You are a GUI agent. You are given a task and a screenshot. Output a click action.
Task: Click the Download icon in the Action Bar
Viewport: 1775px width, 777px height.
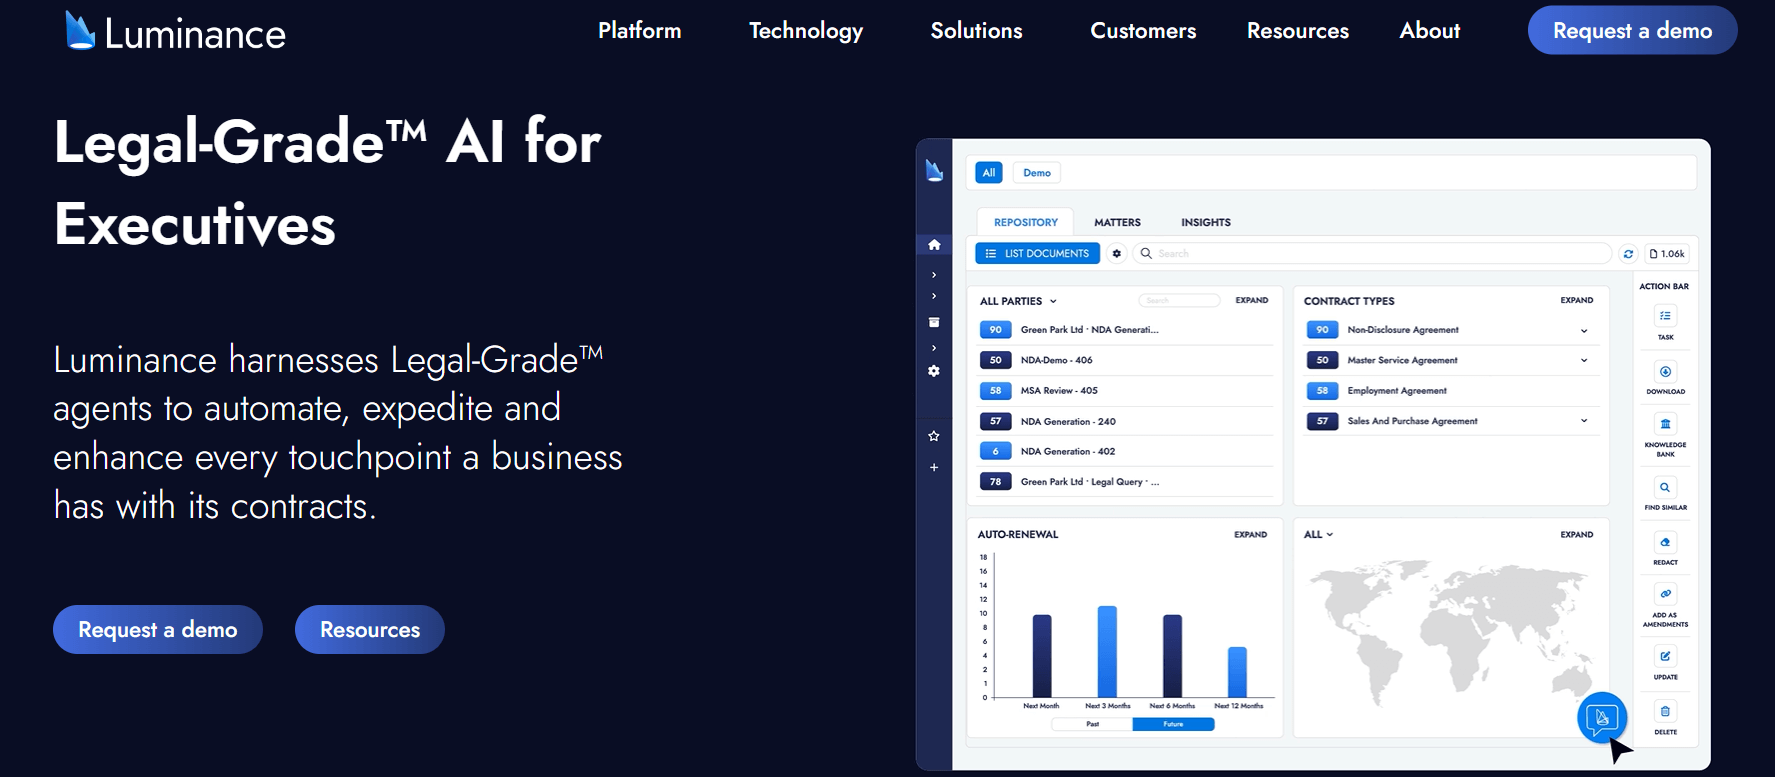tap(1665, 372)
